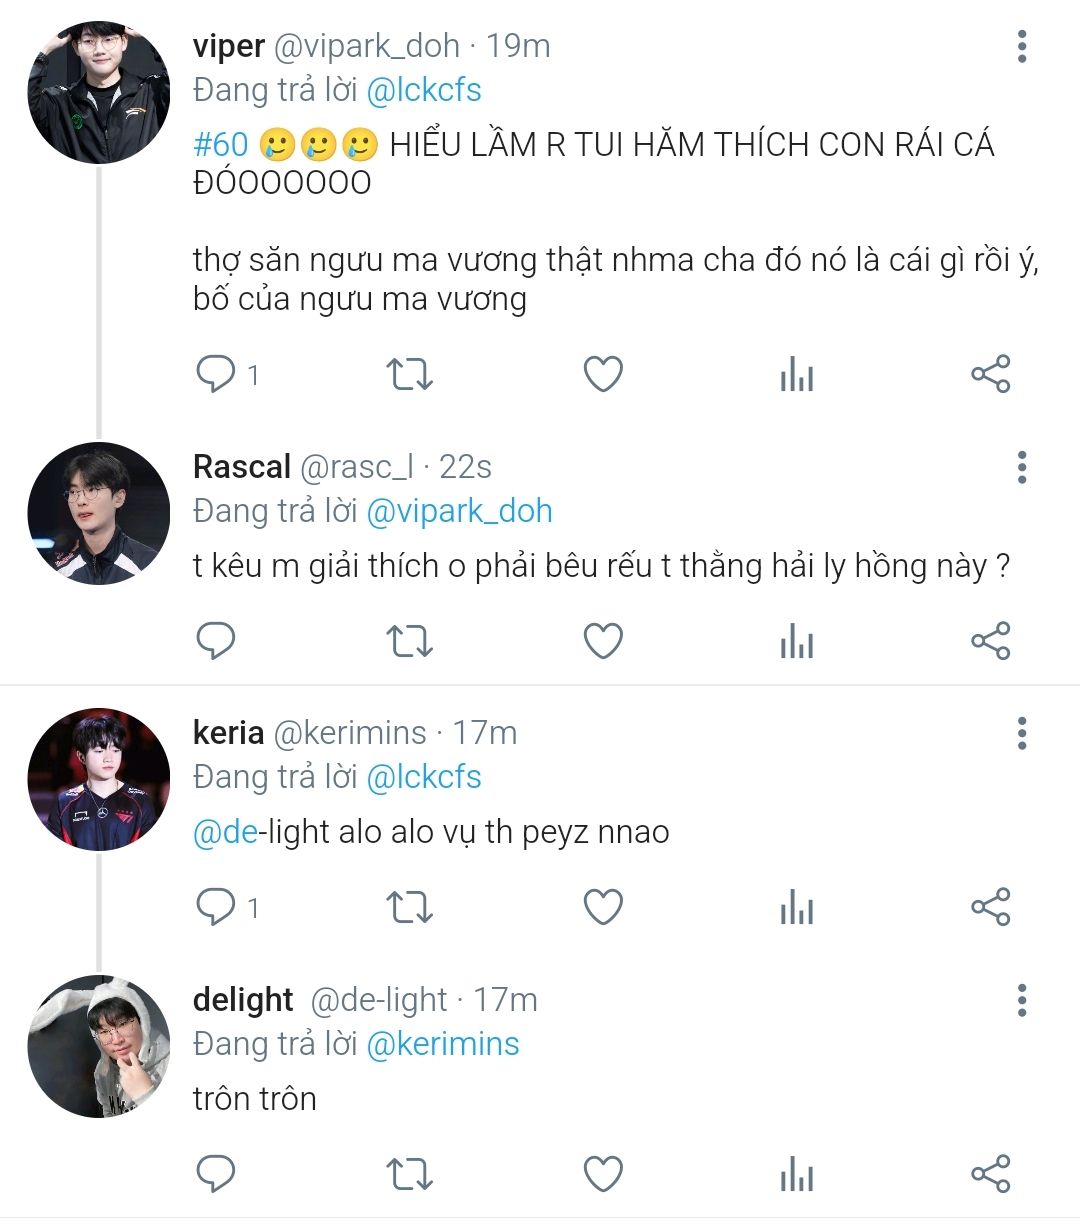Reply to delight's tweet
Image resolution: width=1080 pixels, height=1218 pixels.
click(x=215, y=1174)
